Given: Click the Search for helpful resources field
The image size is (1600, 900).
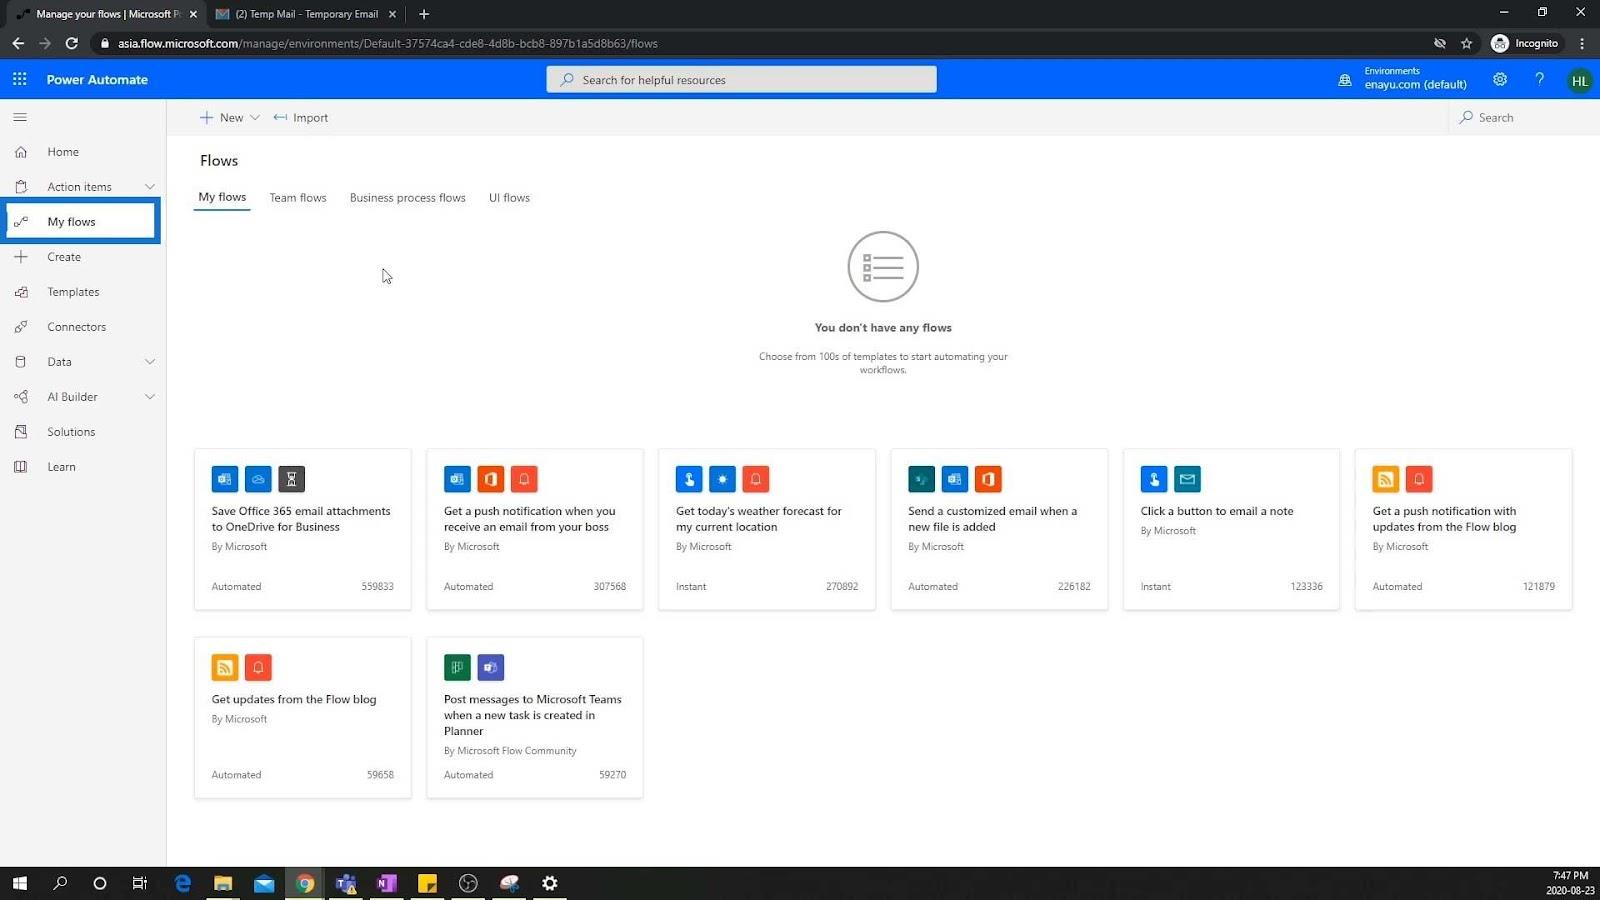Looking at the screenshot, I should (741, 80).
